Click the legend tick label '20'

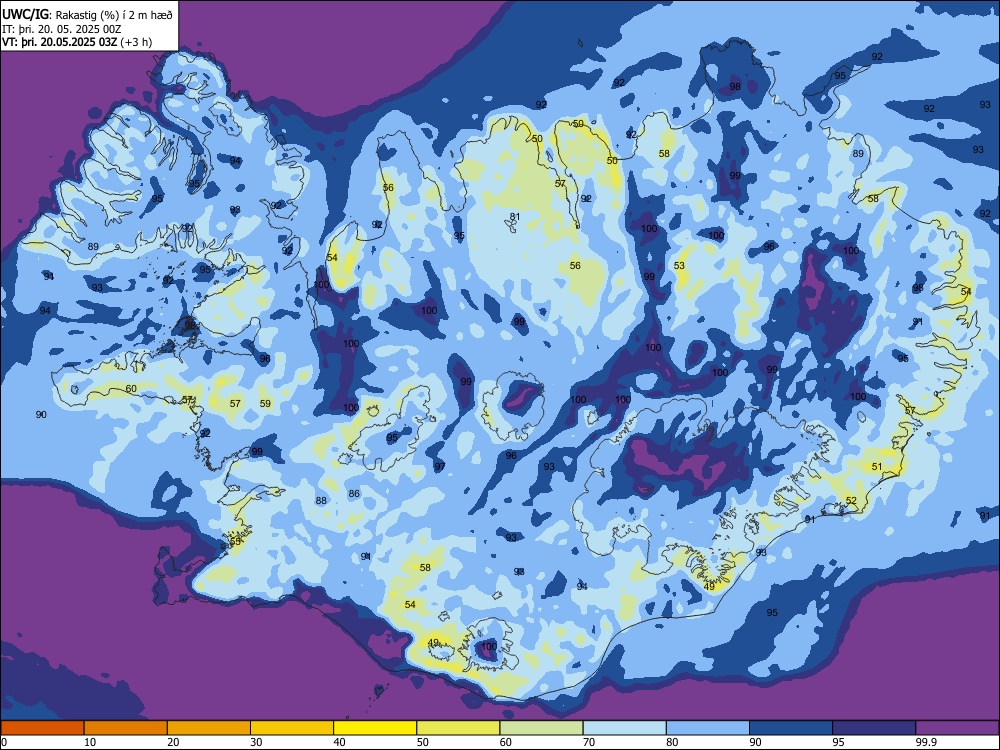tap(173, 742)
